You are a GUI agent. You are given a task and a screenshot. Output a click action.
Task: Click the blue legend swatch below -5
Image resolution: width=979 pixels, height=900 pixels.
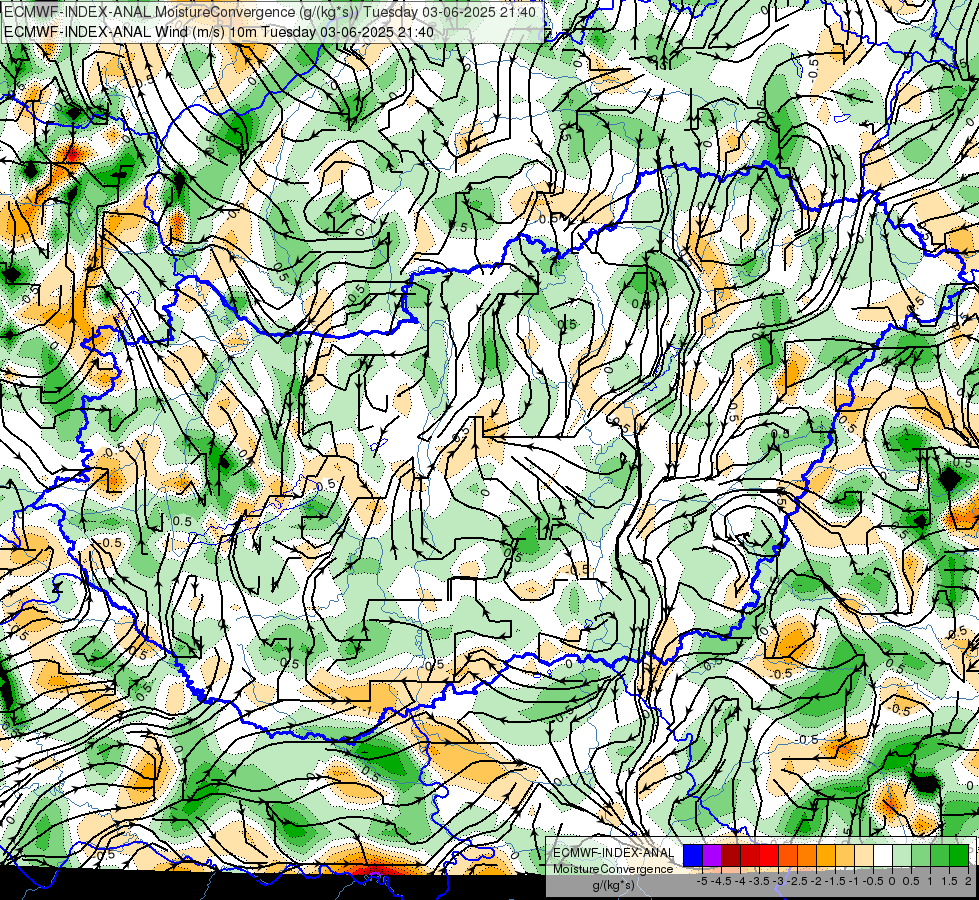click(x=693, y=856)
